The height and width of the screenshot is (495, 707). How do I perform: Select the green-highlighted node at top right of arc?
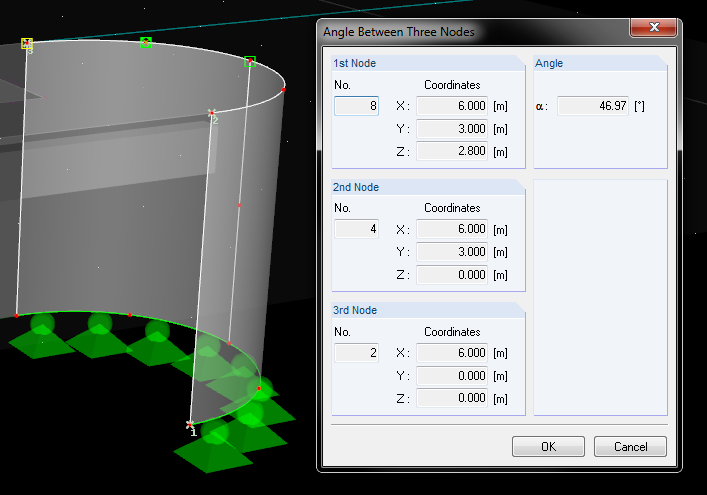[x=250, y=61]
